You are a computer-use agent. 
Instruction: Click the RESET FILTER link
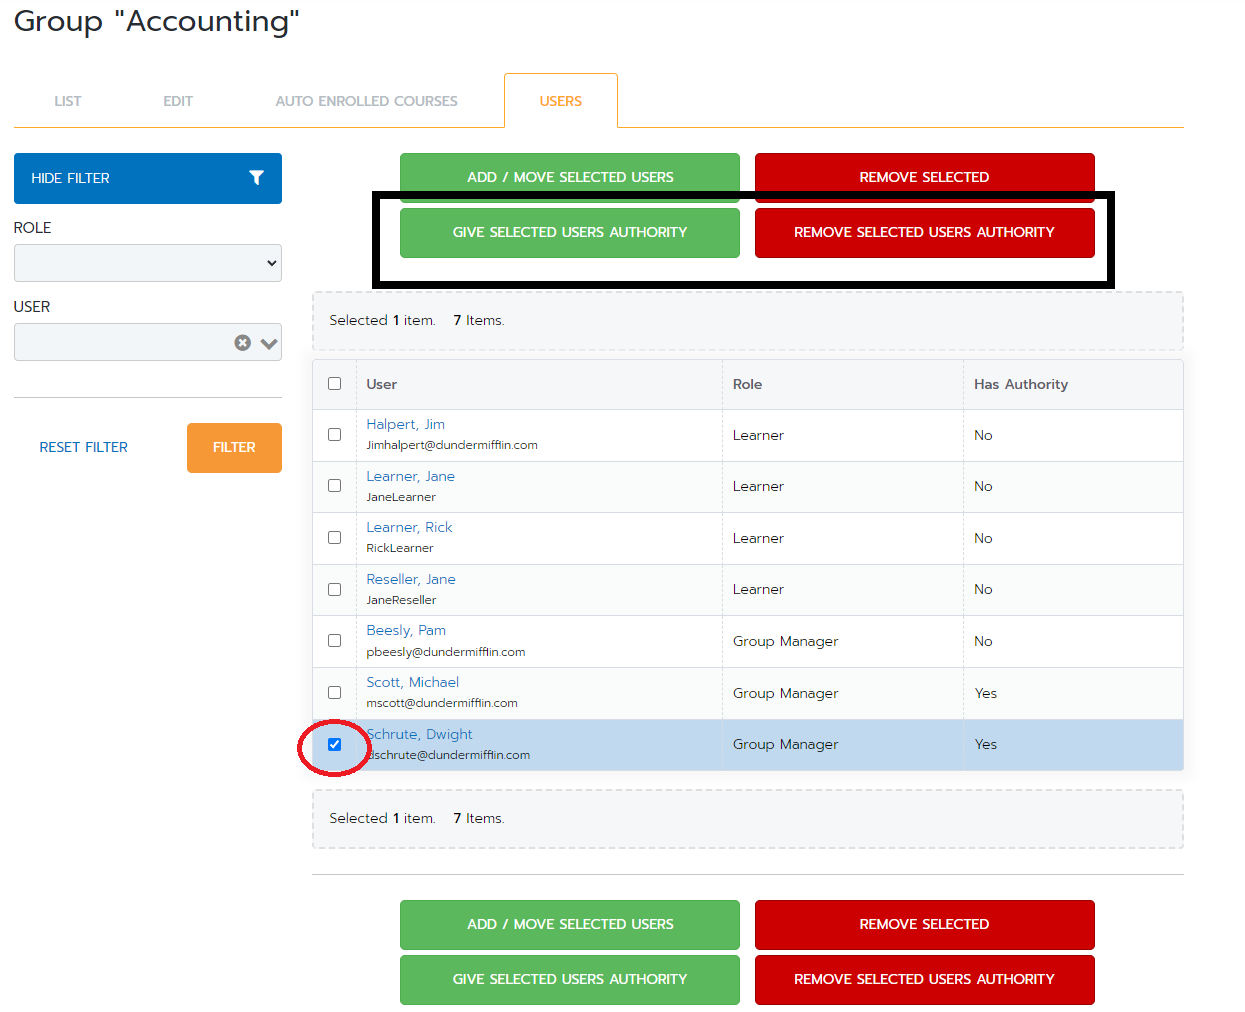point(83,447)
